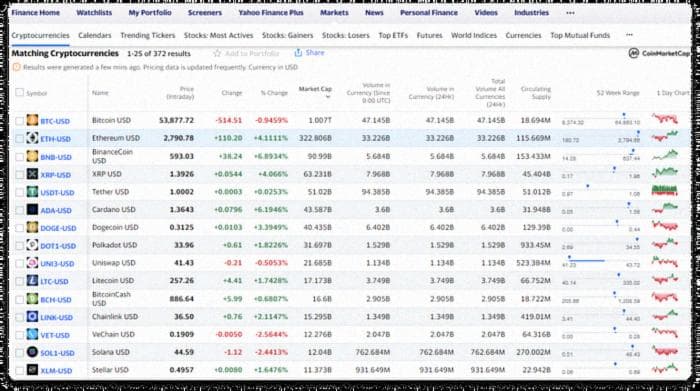Click the Cardano USD name cell

pos(113,209)
